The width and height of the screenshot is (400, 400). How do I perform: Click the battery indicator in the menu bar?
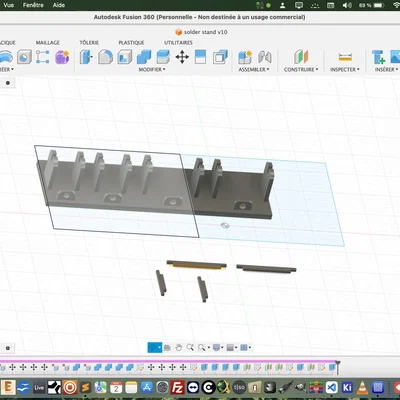pyautogui.click(x=379, y=5)
